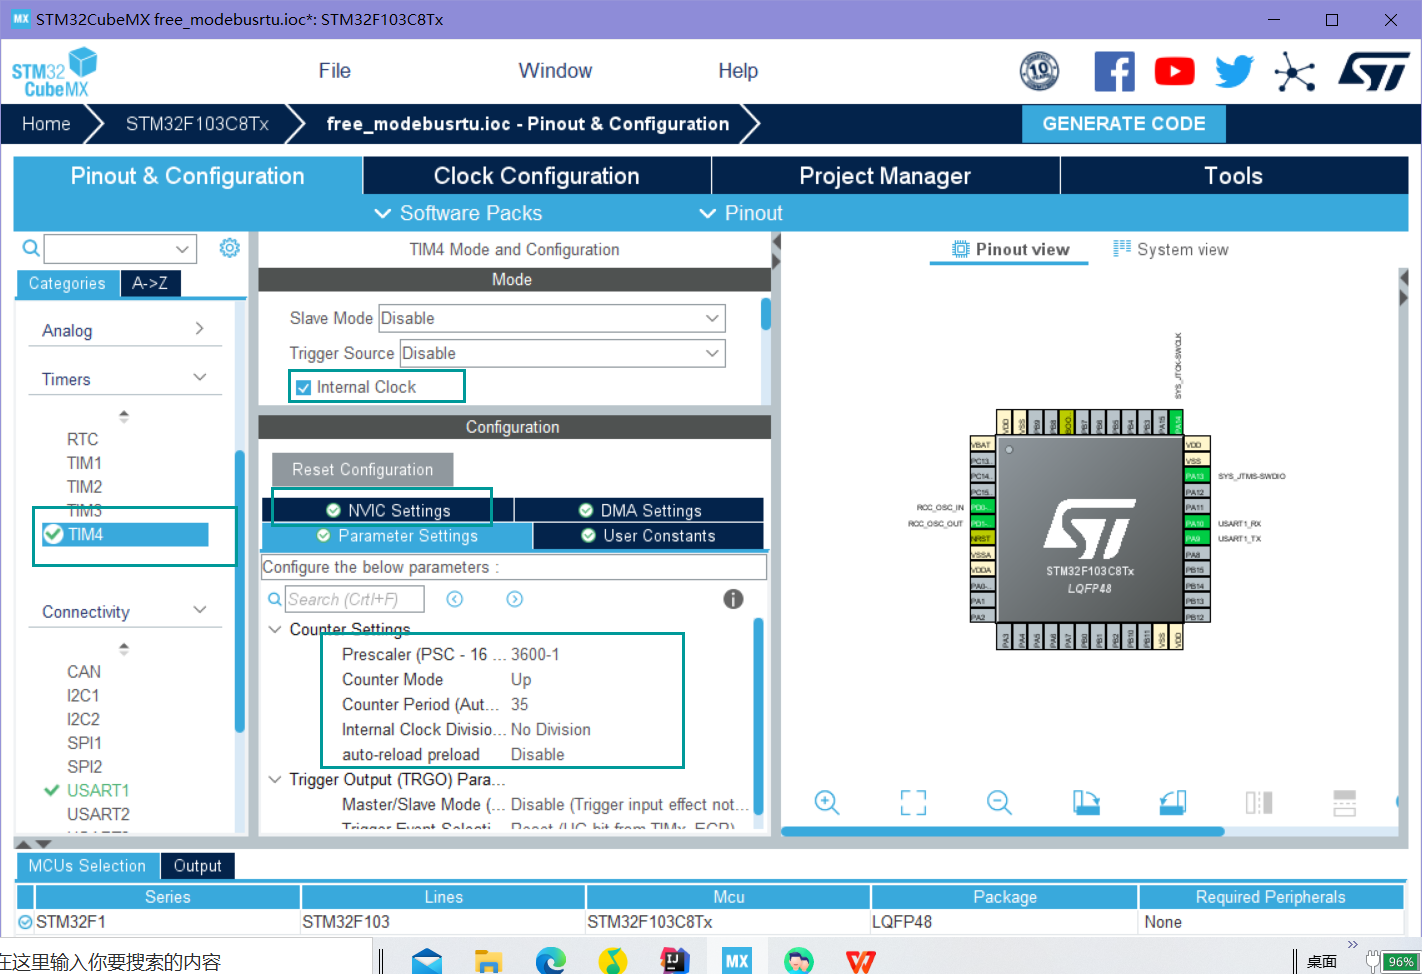Go to next parameter search result

[515, 599]
